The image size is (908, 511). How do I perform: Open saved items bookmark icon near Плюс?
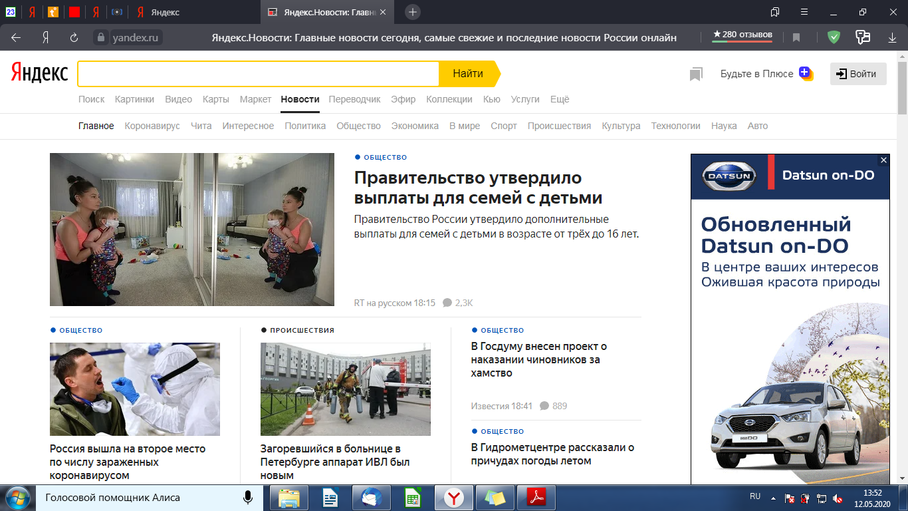coord(695,74)
